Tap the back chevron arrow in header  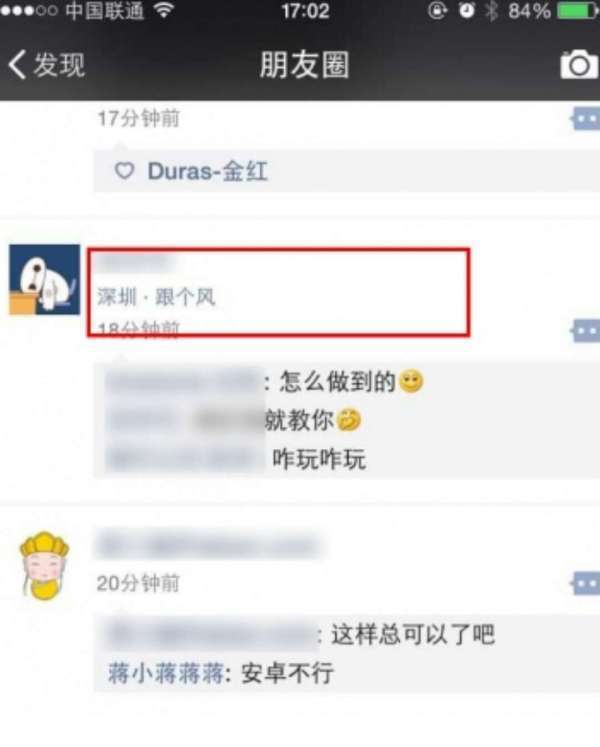tap(17, 64)
